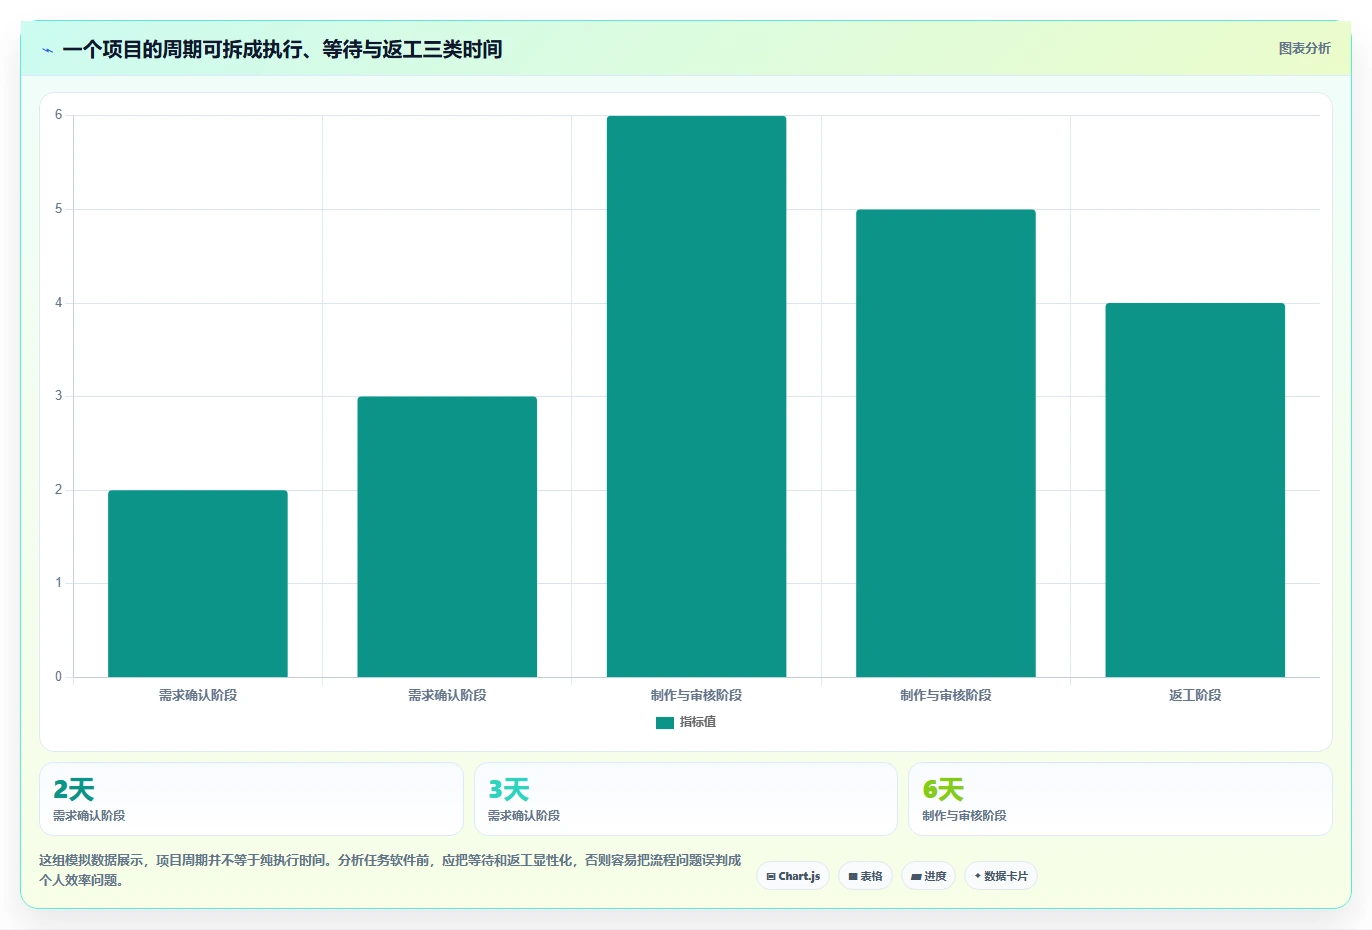Click the description paragraph starting 这组模拟数据展示
1372x930 pixels.
[390, 870]
